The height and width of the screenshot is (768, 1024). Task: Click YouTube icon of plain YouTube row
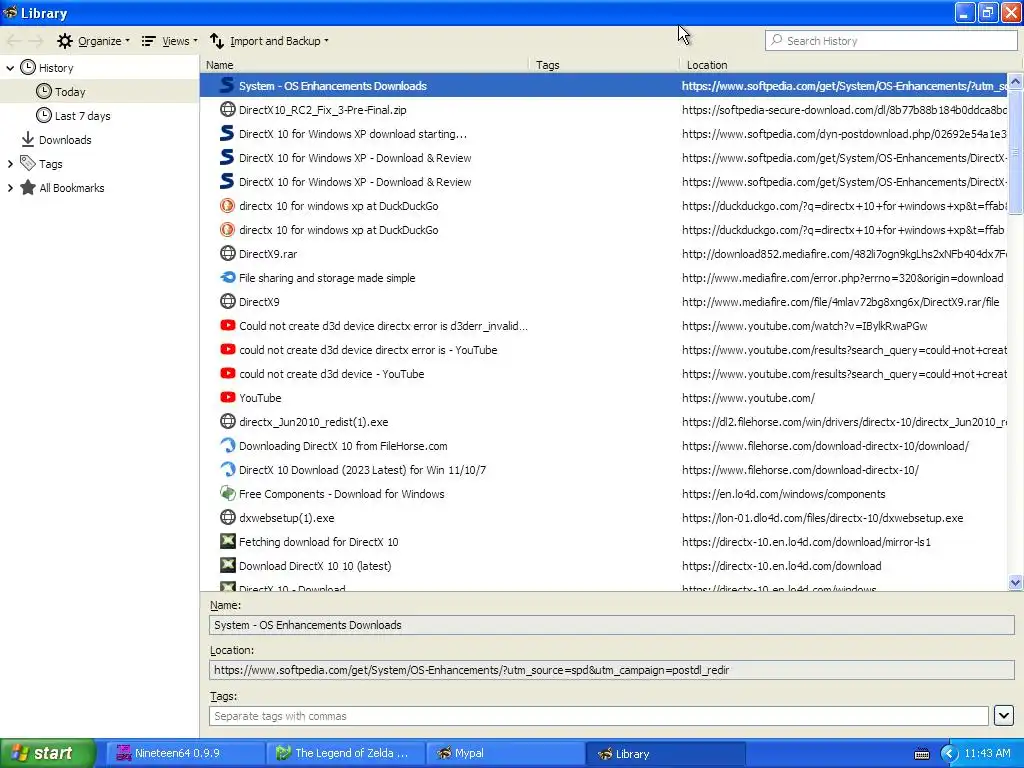pyautogui.click(x=227, y=397)
